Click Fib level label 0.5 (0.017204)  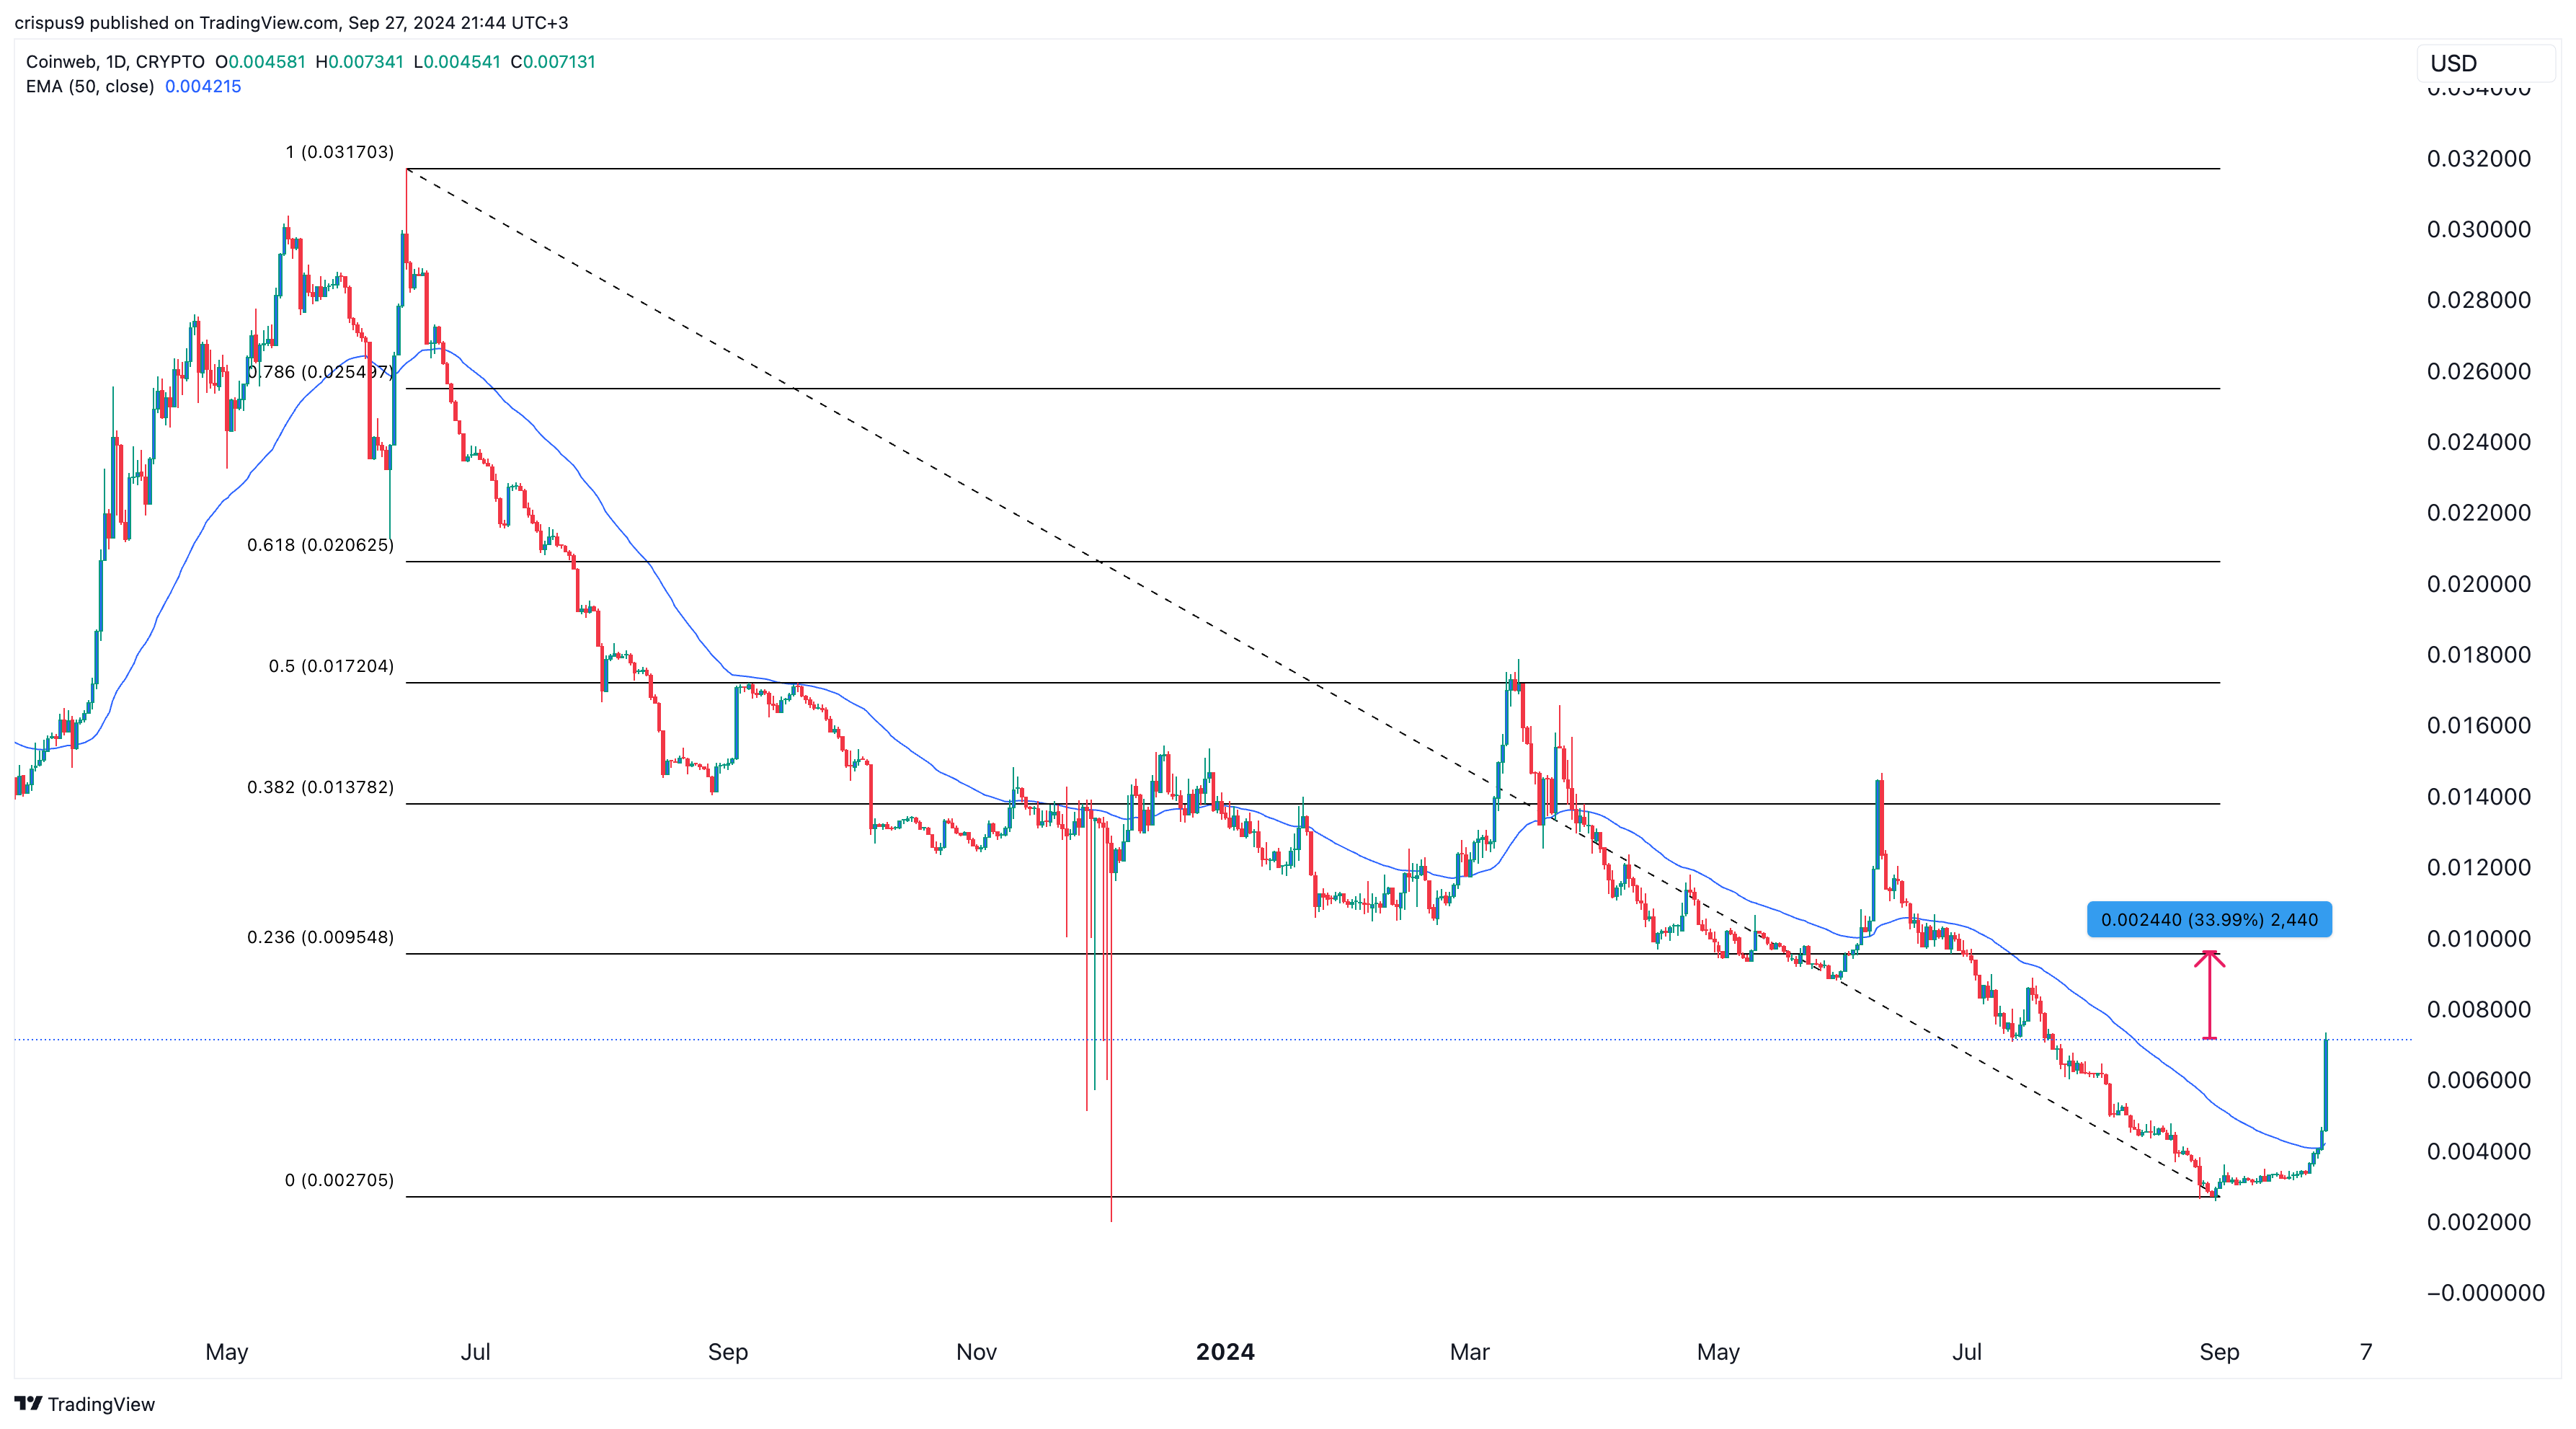[331, 666]
